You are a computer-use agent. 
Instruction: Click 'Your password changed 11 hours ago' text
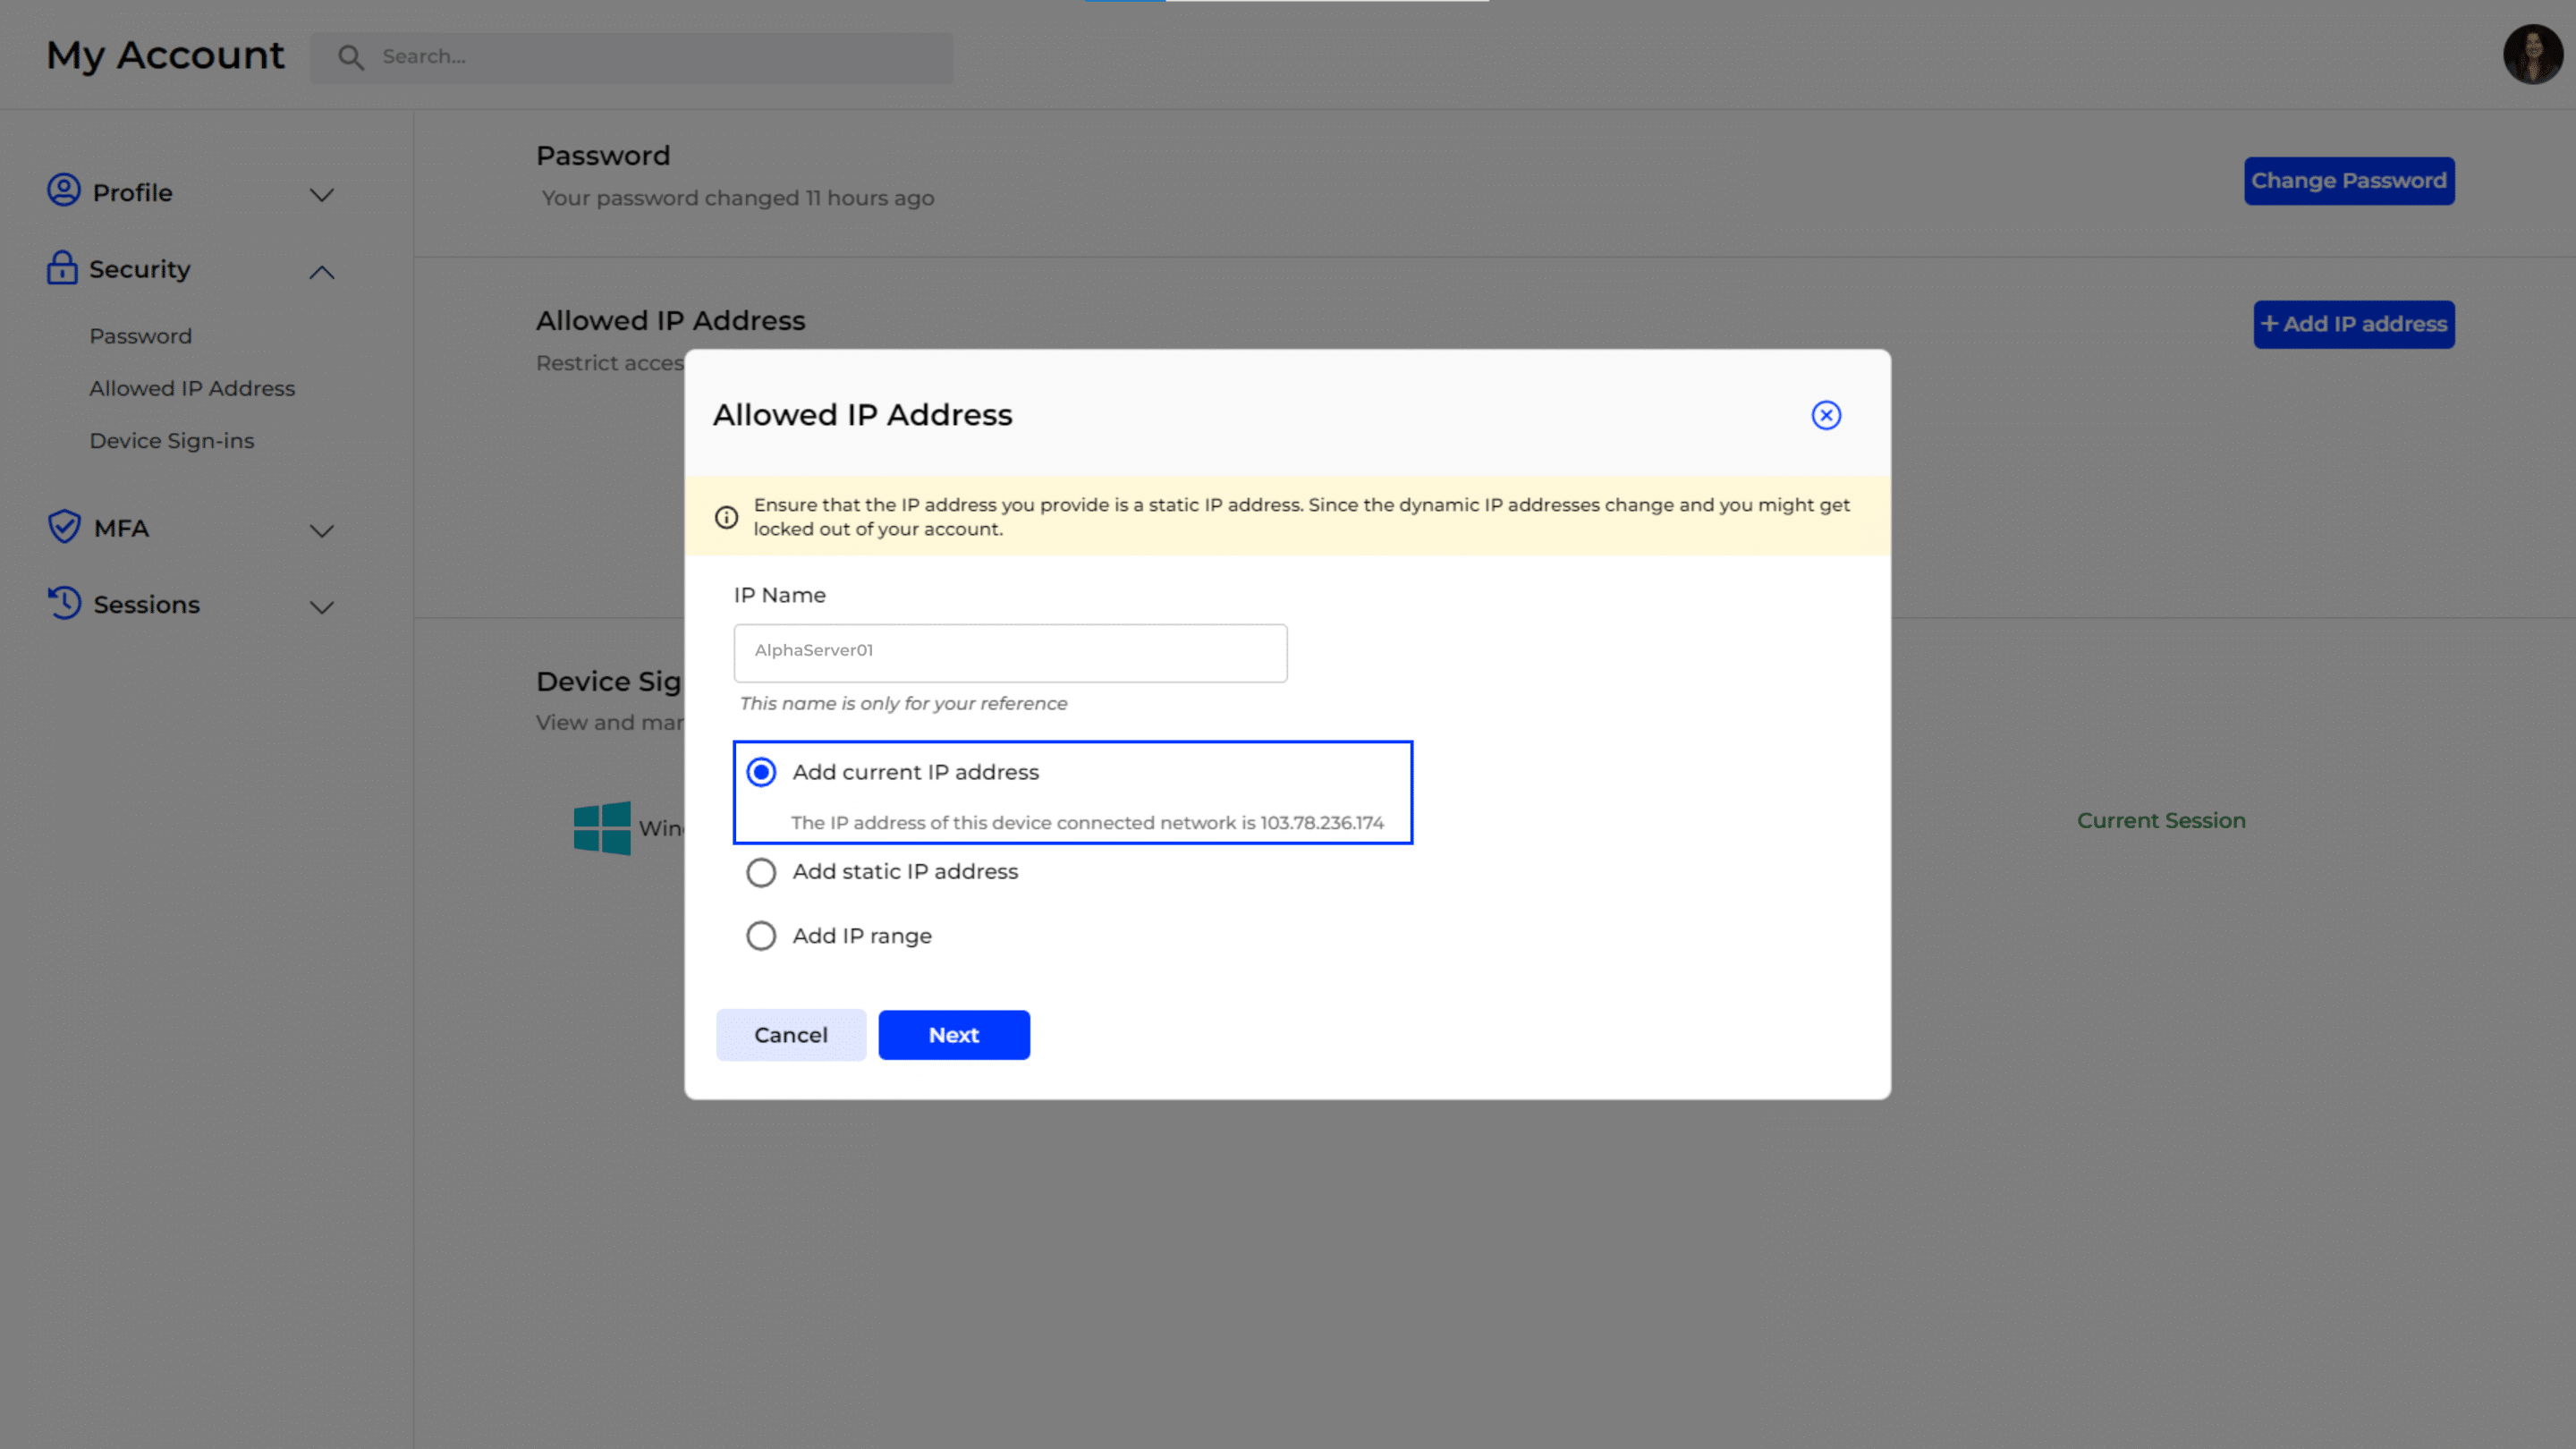pyautogui.click(x=738, y=198)
